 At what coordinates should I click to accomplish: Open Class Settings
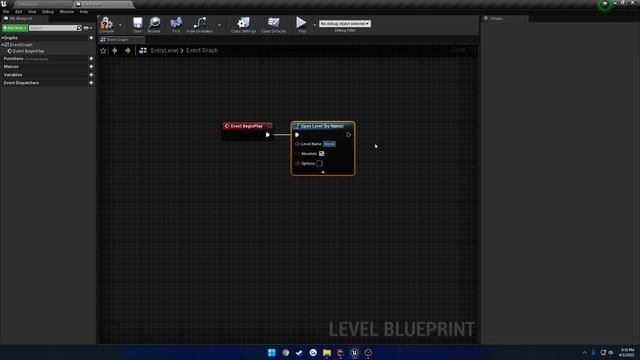(243, 24)
